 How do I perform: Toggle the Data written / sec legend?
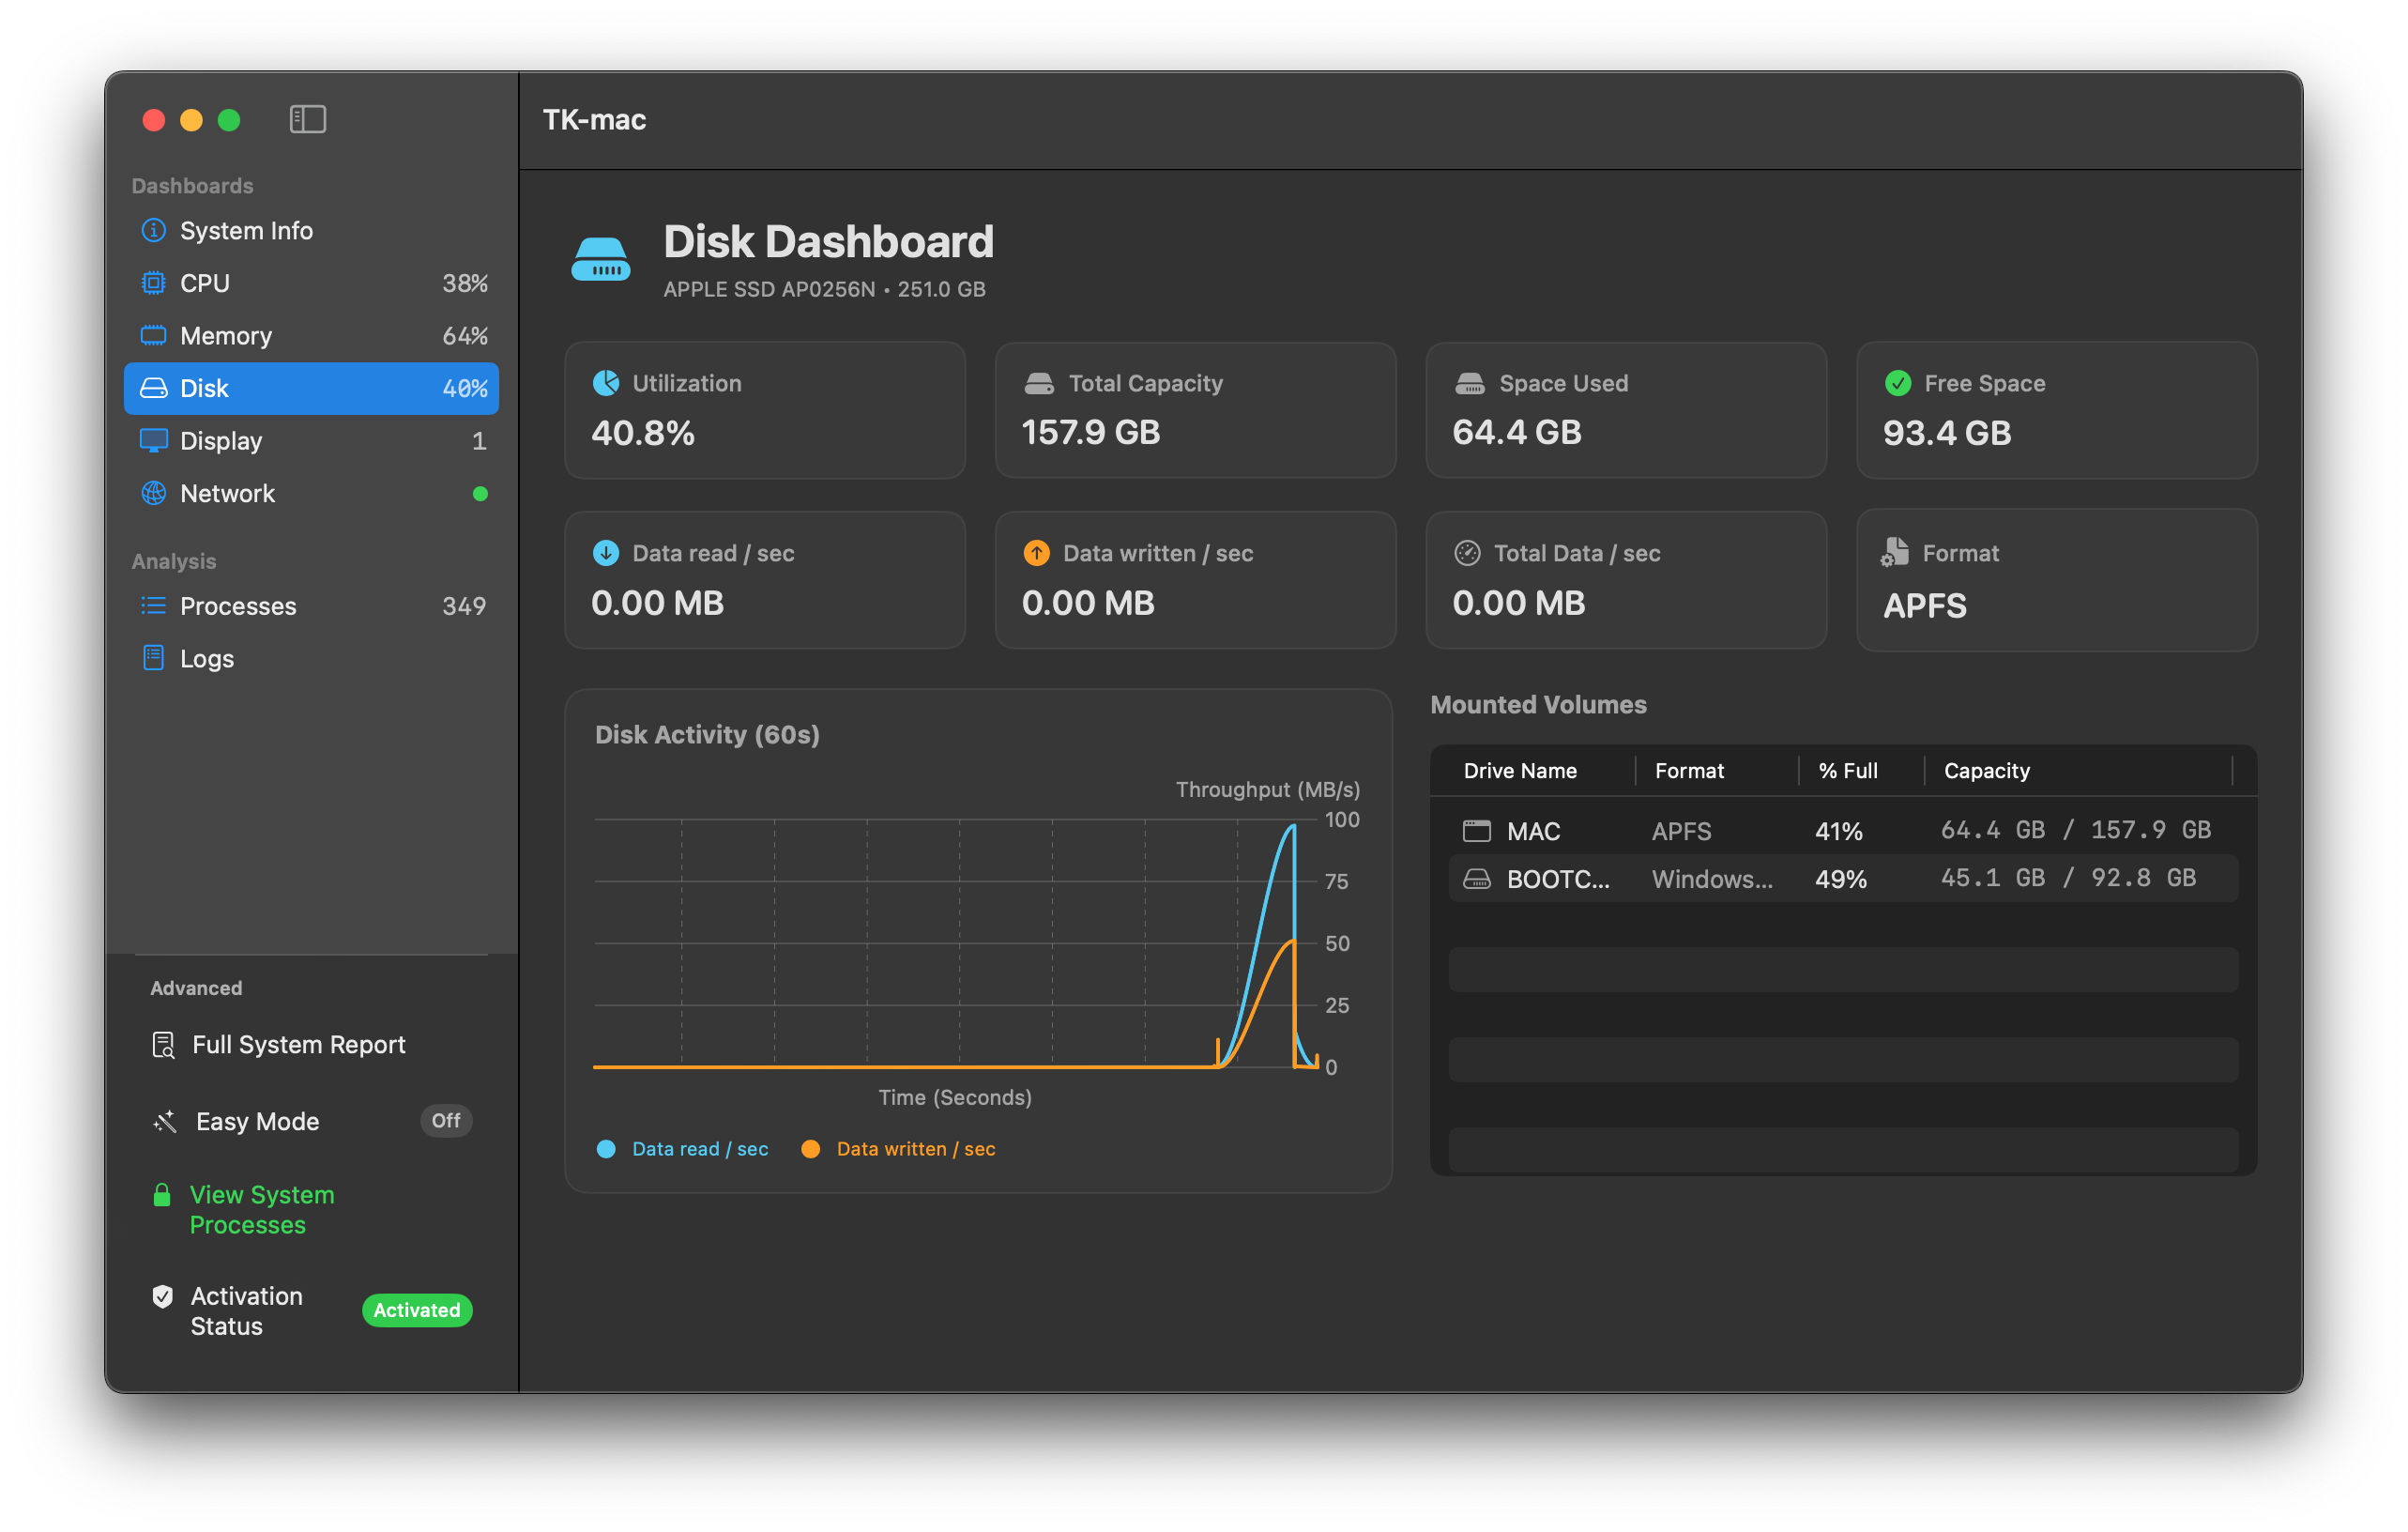point(898,1148)
